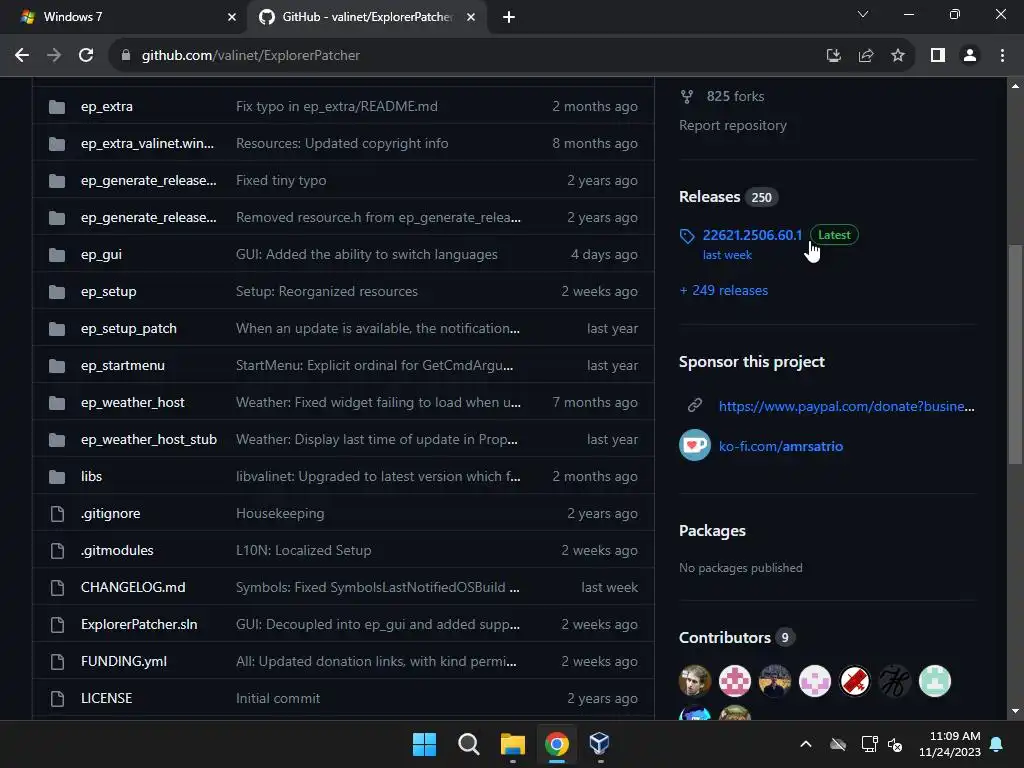
Task: Open the browser side panel
Action: 938,56
